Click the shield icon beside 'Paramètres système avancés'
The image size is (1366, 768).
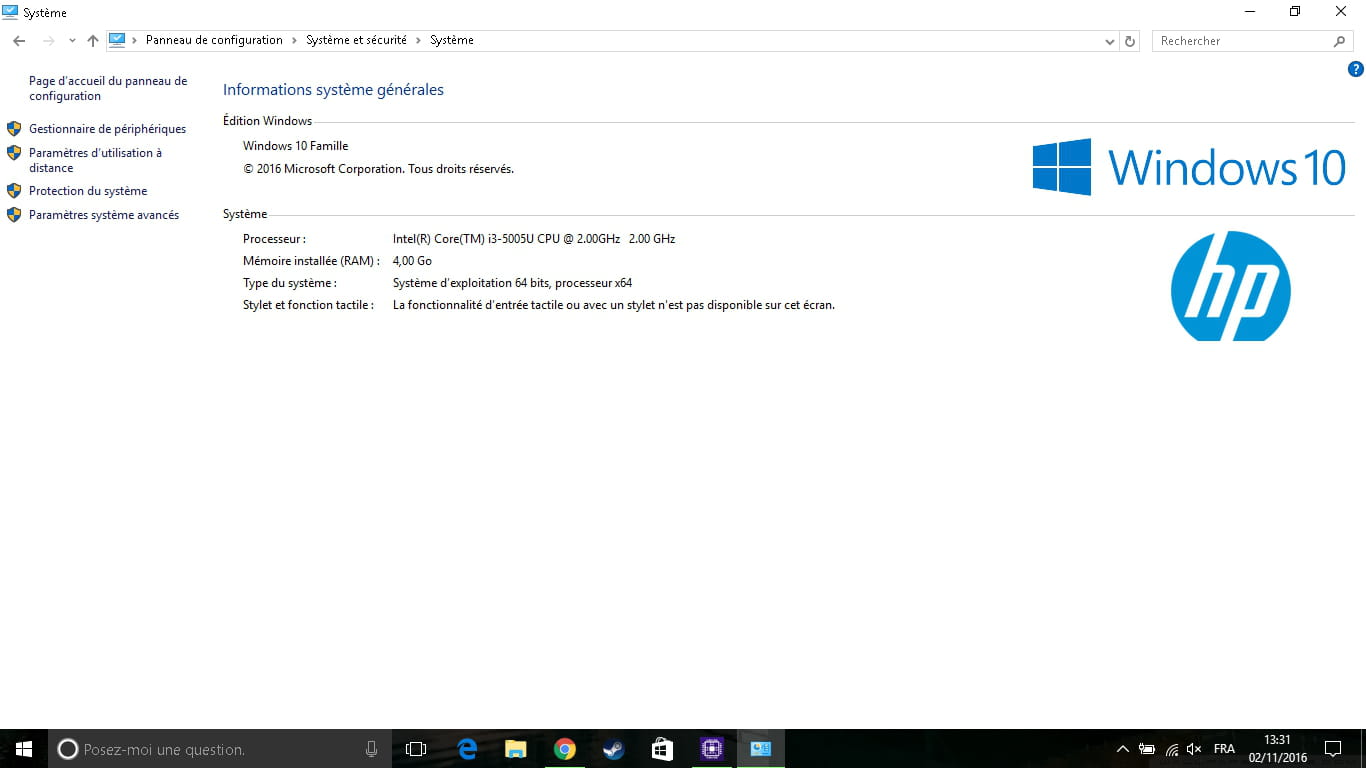pyautogui.click(x=14, y=215)
